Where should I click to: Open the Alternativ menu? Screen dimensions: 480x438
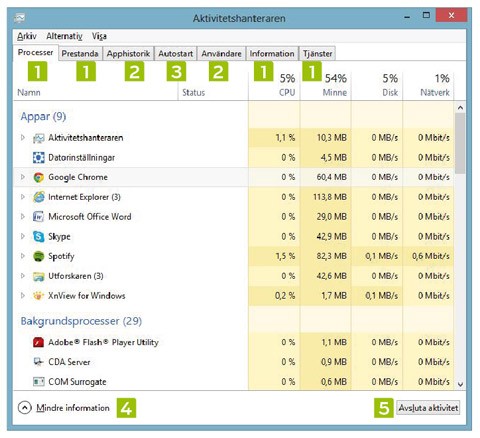(64, 36)
